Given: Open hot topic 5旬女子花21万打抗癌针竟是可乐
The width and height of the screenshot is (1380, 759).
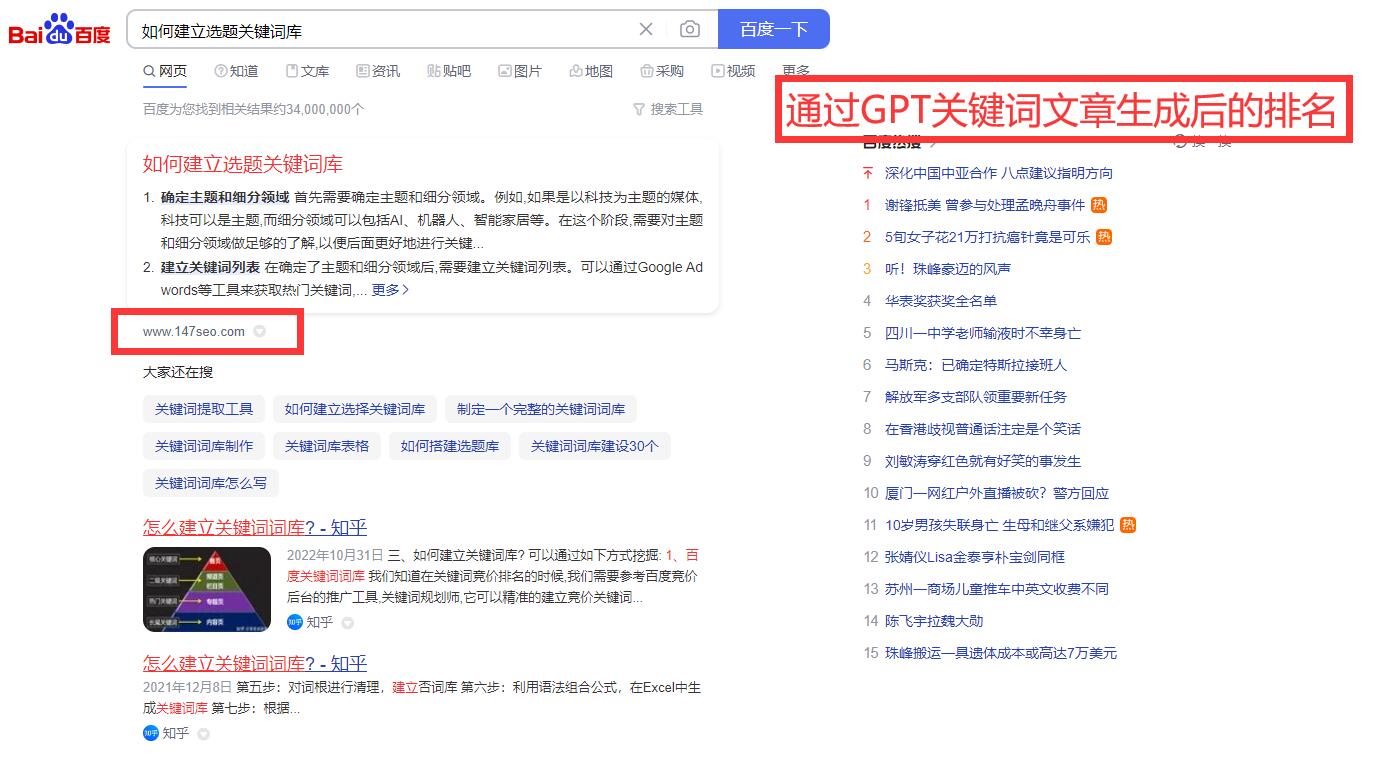Looking at the screenshot, I should pyautogui.click(x=988, y=237).
